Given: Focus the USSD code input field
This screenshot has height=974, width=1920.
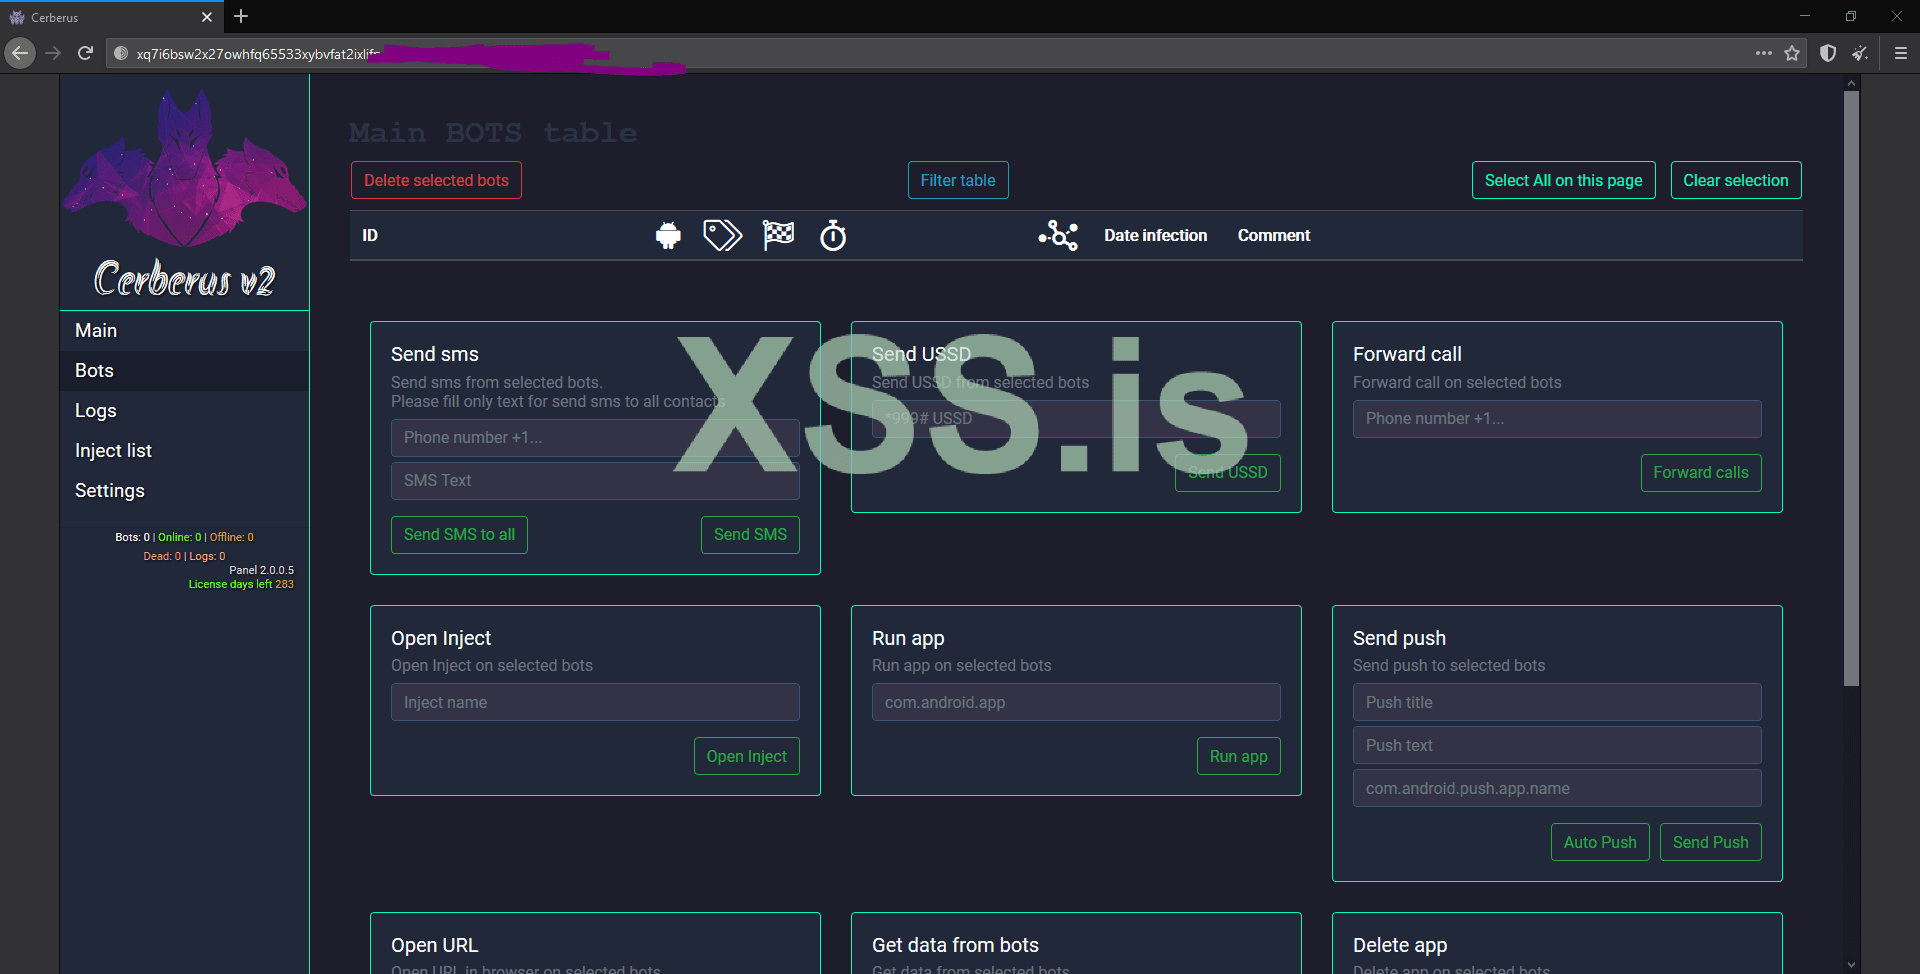Looking at the screenshot, I should click(x=1076, y=419).
